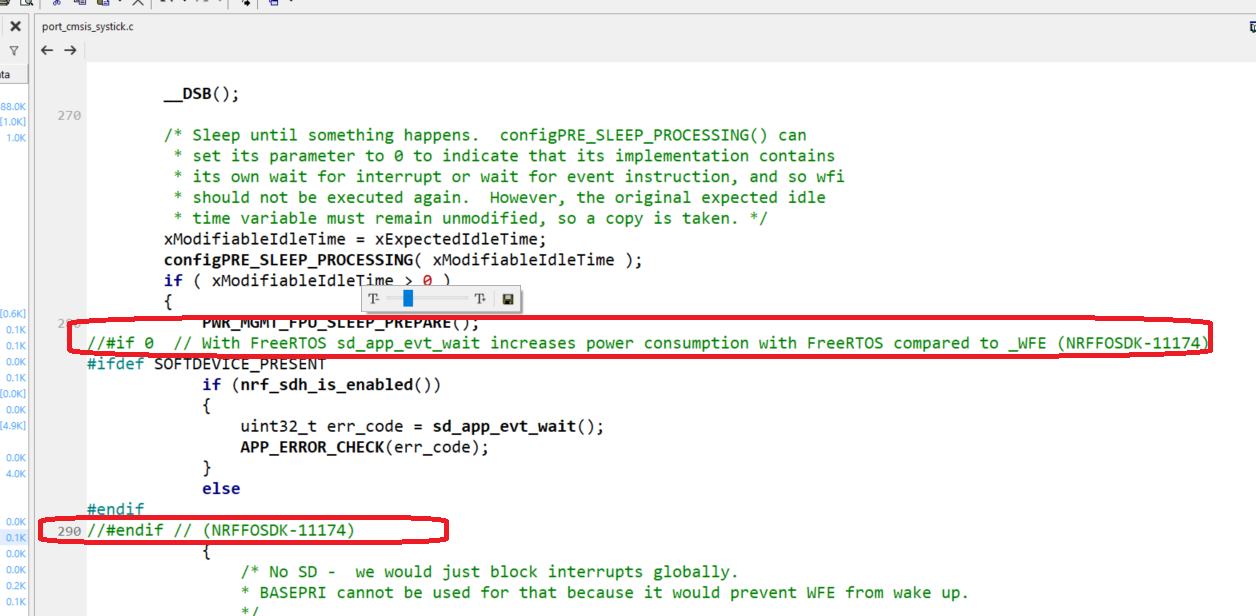Click the font size increase T+ icon
The image size is (1256, 616).
(480, 299)
